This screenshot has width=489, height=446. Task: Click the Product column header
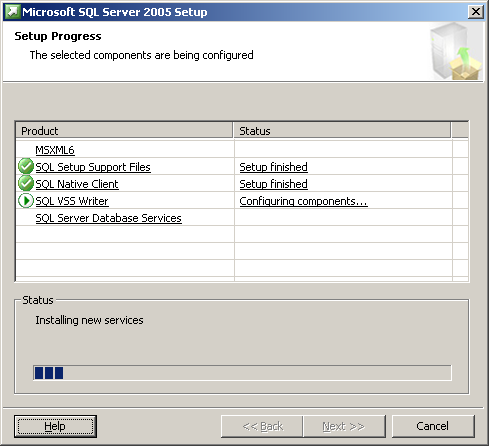[x=124, y=131]
